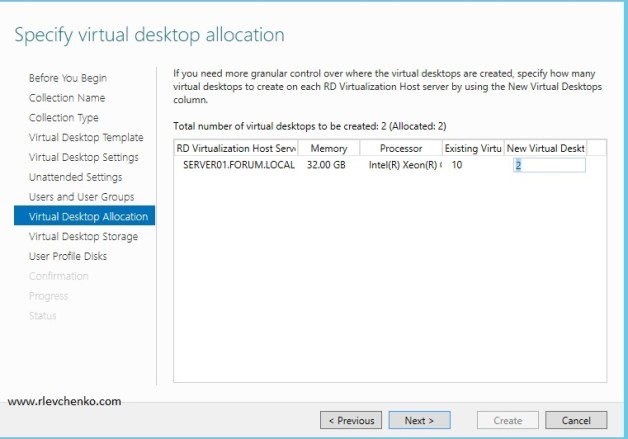Open the Virtual Desktop Storage step
The image size is (628, 439).
click(x=83, y=237)
